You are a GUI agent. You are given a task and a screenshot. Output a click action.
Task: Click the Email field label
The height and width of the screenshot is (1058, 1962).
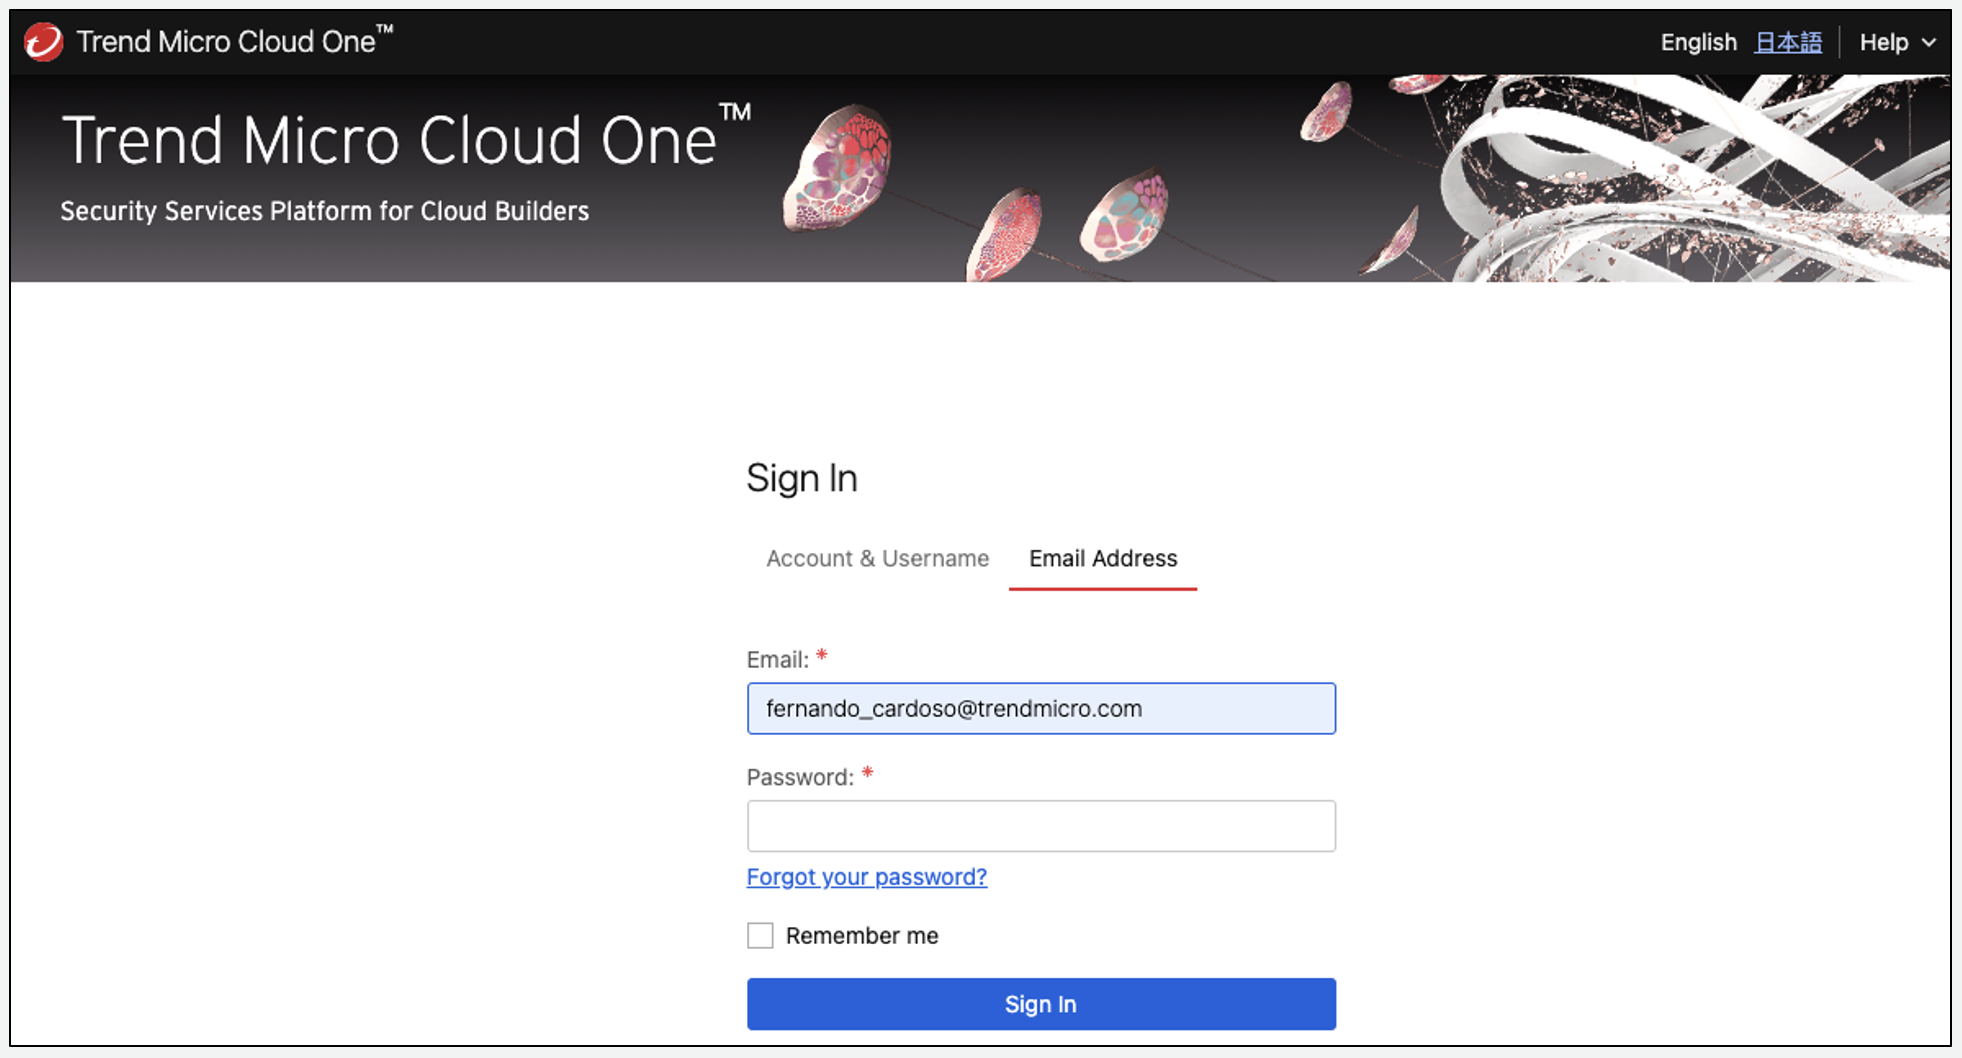coord(777,660)
